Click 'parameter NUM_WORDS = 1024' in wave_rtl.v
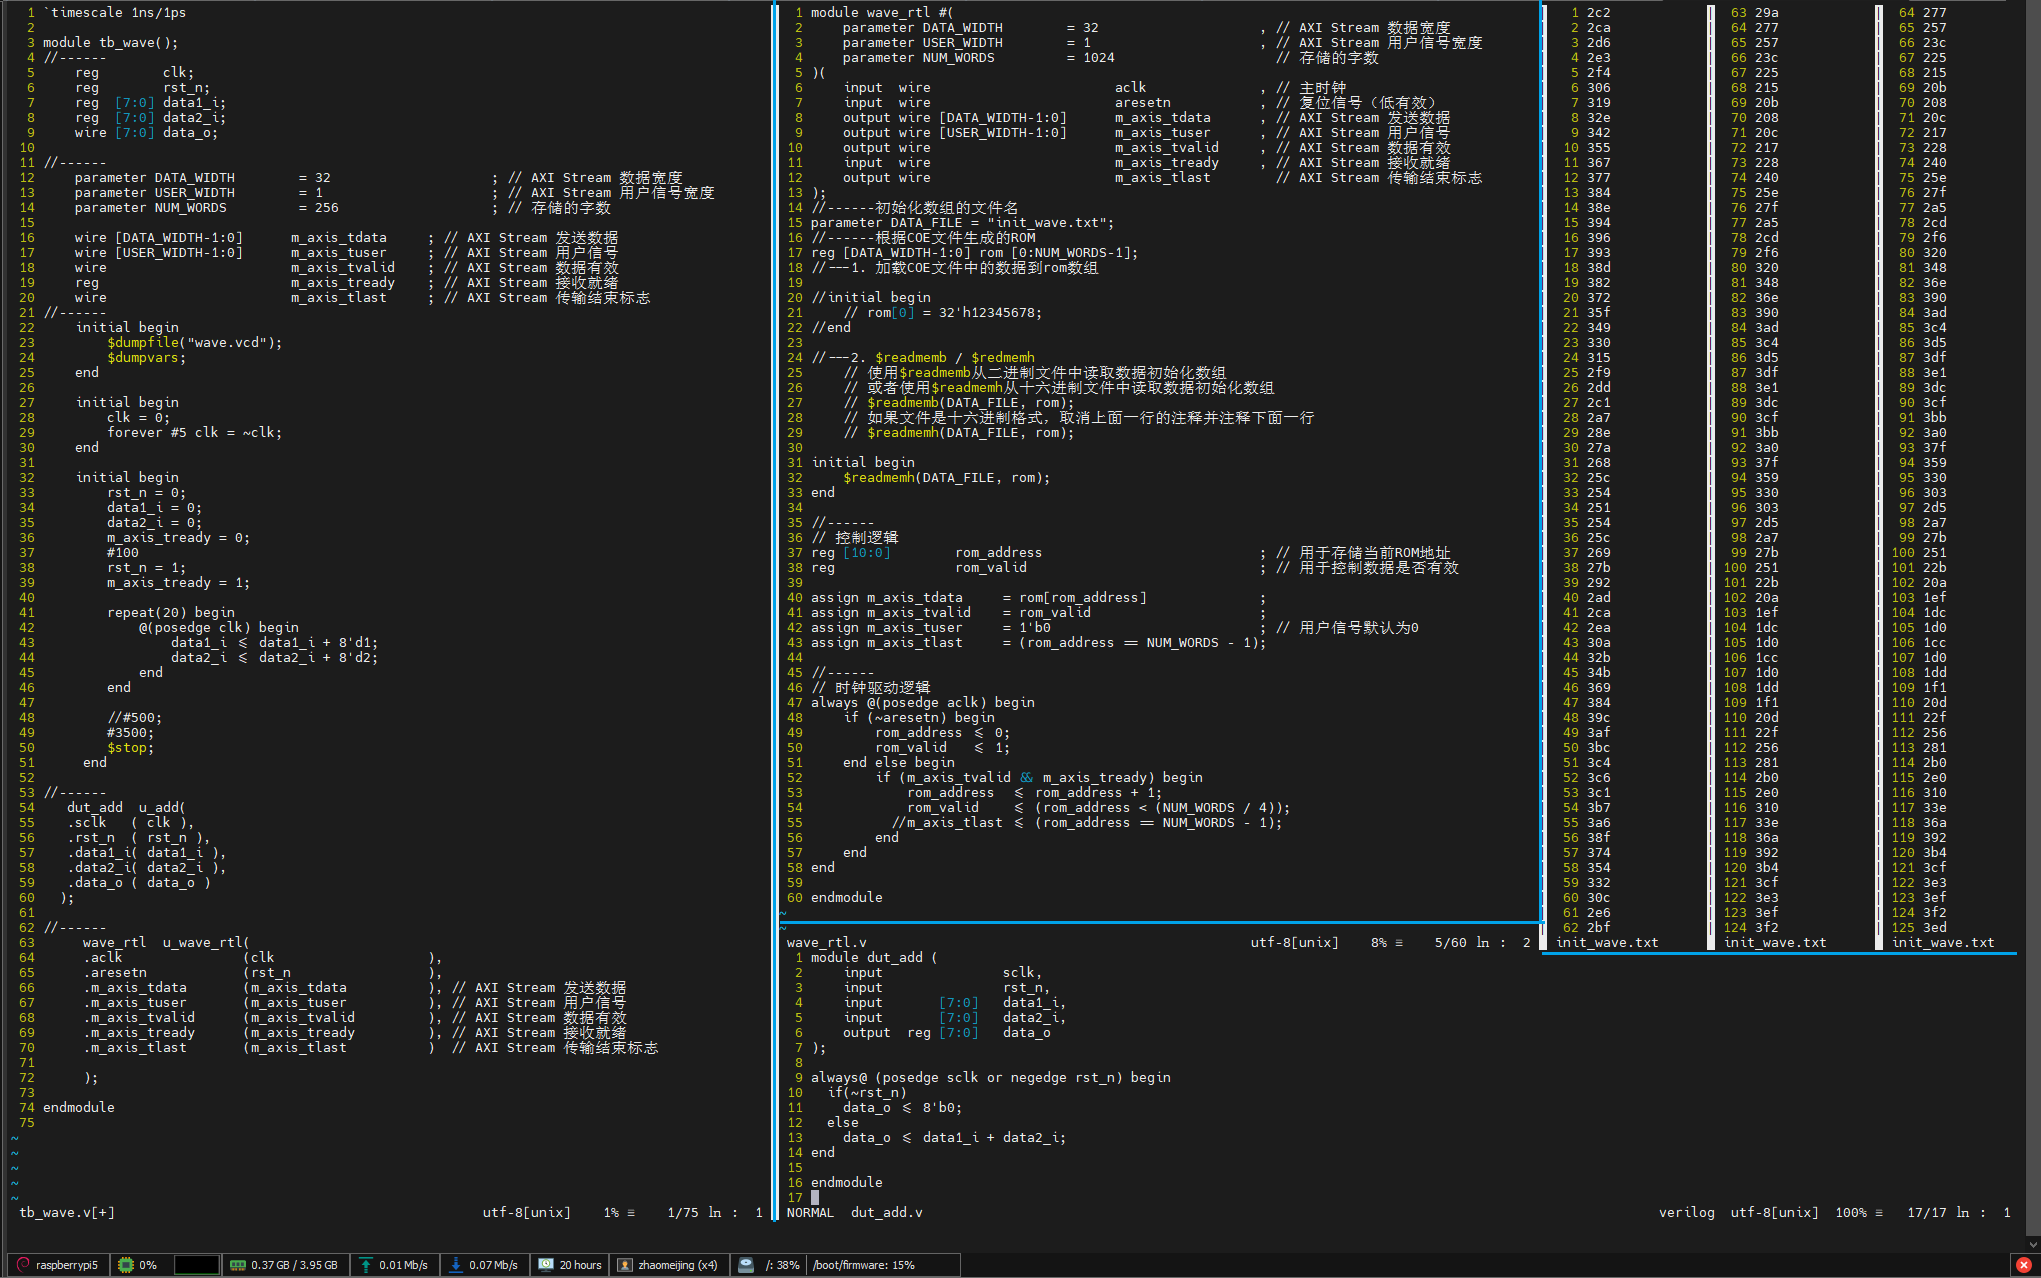 [979, 57]
